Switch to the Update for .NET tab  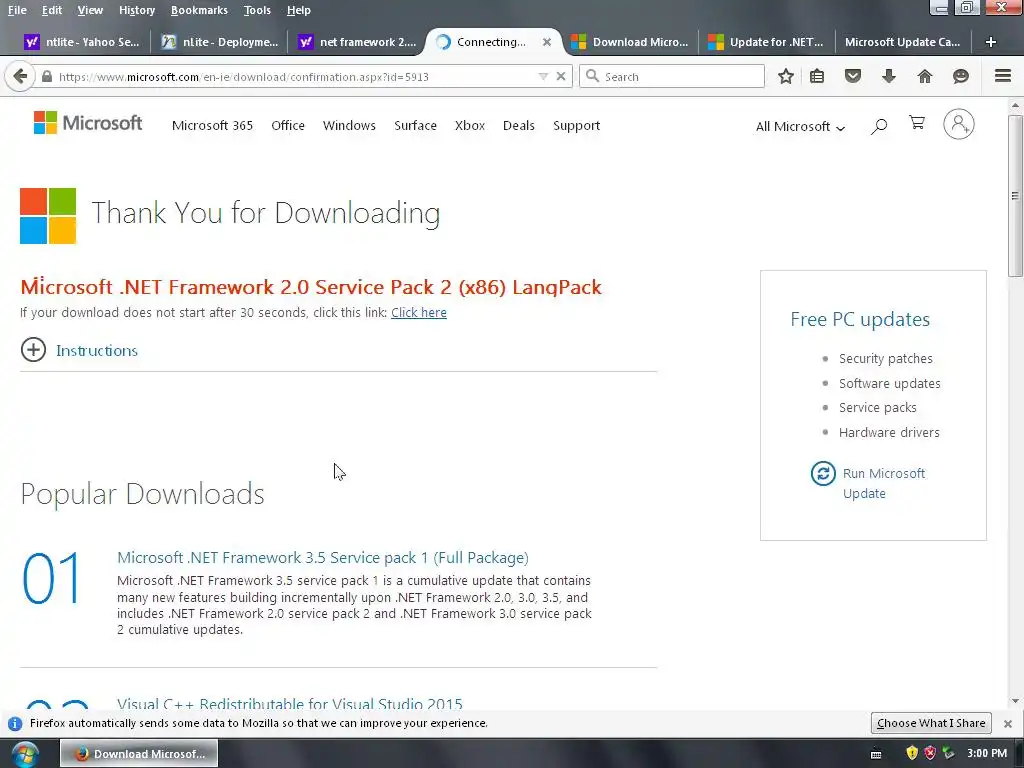pos(766,42)
